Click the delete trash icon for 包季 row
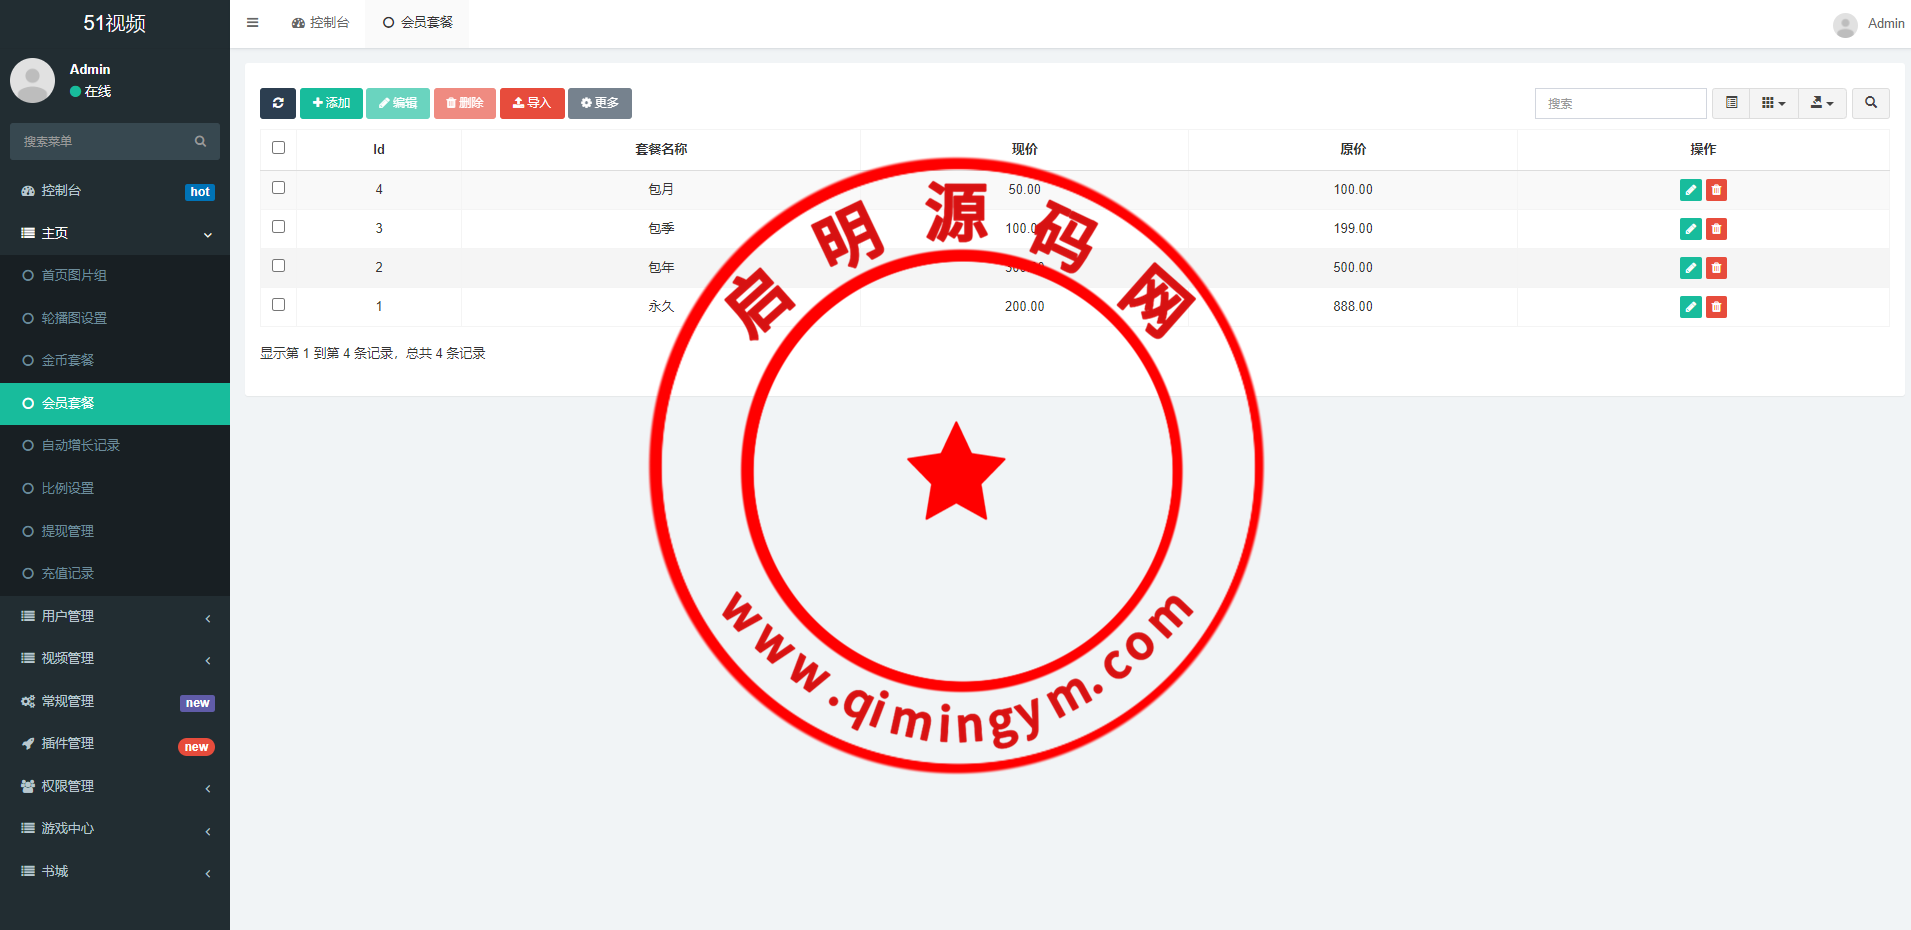The image size is (1911, 930). 1716,229
